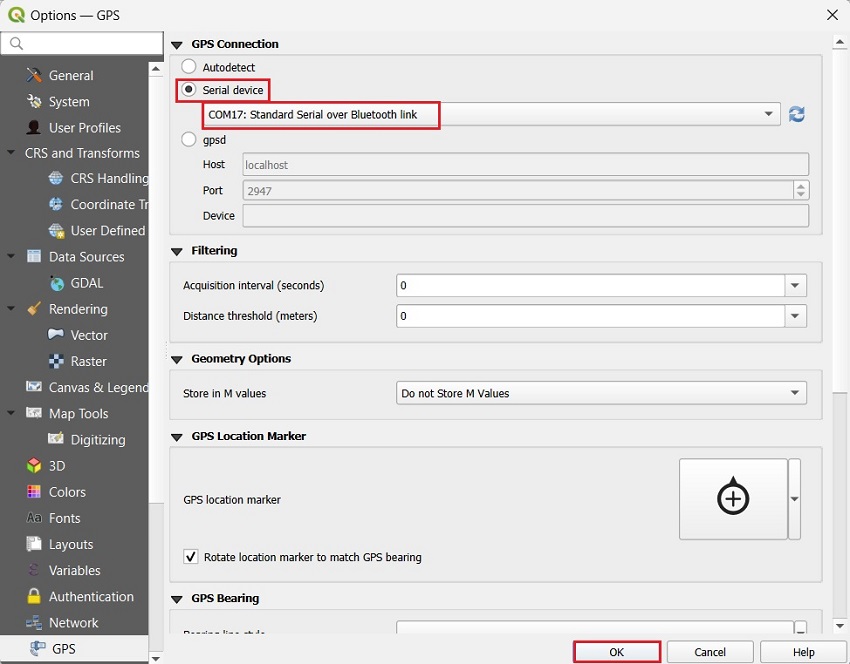Open the Authentication settings padlock icon
The width and height of the screenshot is (850, 664).
point(34,596)
